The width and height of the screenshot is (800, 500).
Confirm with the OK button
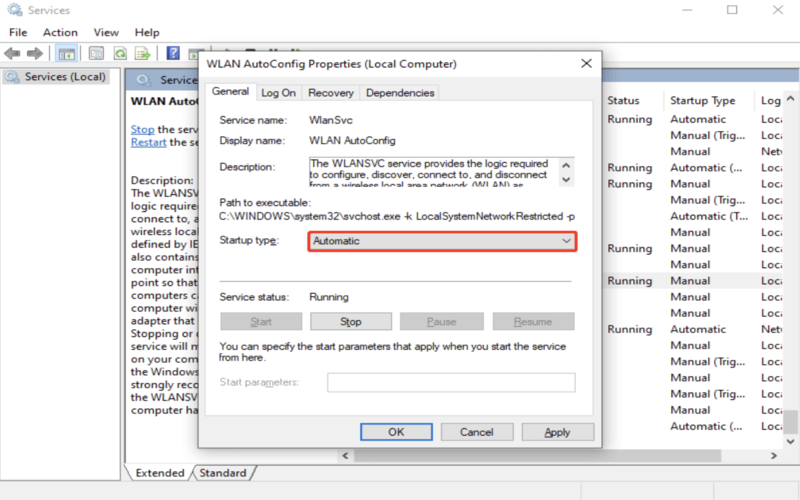(396, 432)
